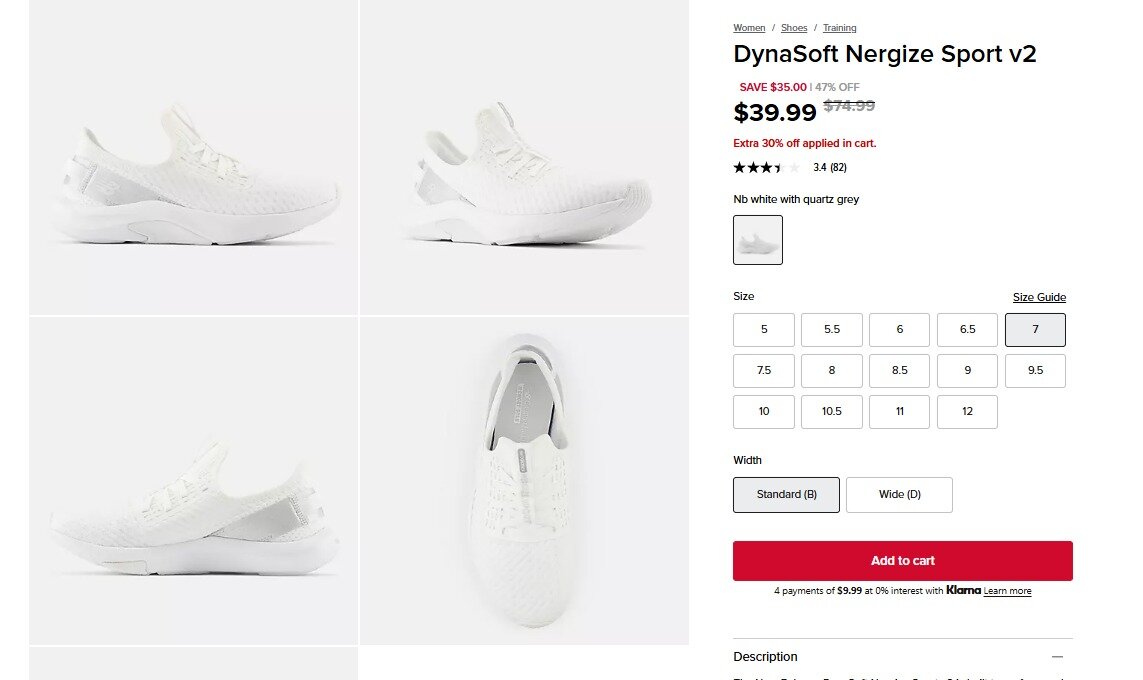Click Add to cart button
Screen dimensions: 1143x680
point(902,561)
